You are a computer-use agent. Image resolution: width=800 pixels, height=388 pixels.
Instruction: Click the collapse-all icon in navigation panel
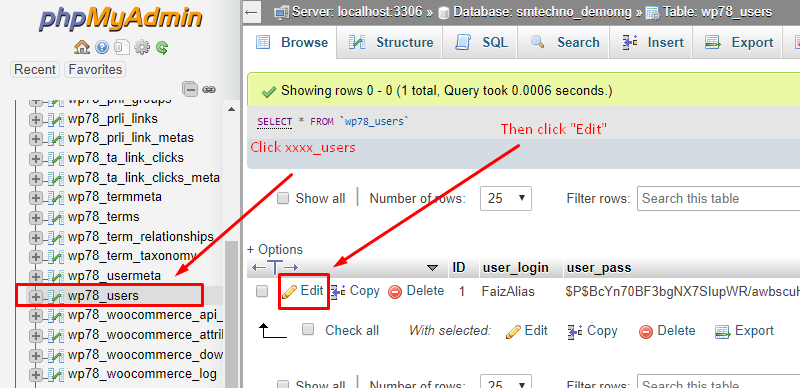(x=190, y=89)
